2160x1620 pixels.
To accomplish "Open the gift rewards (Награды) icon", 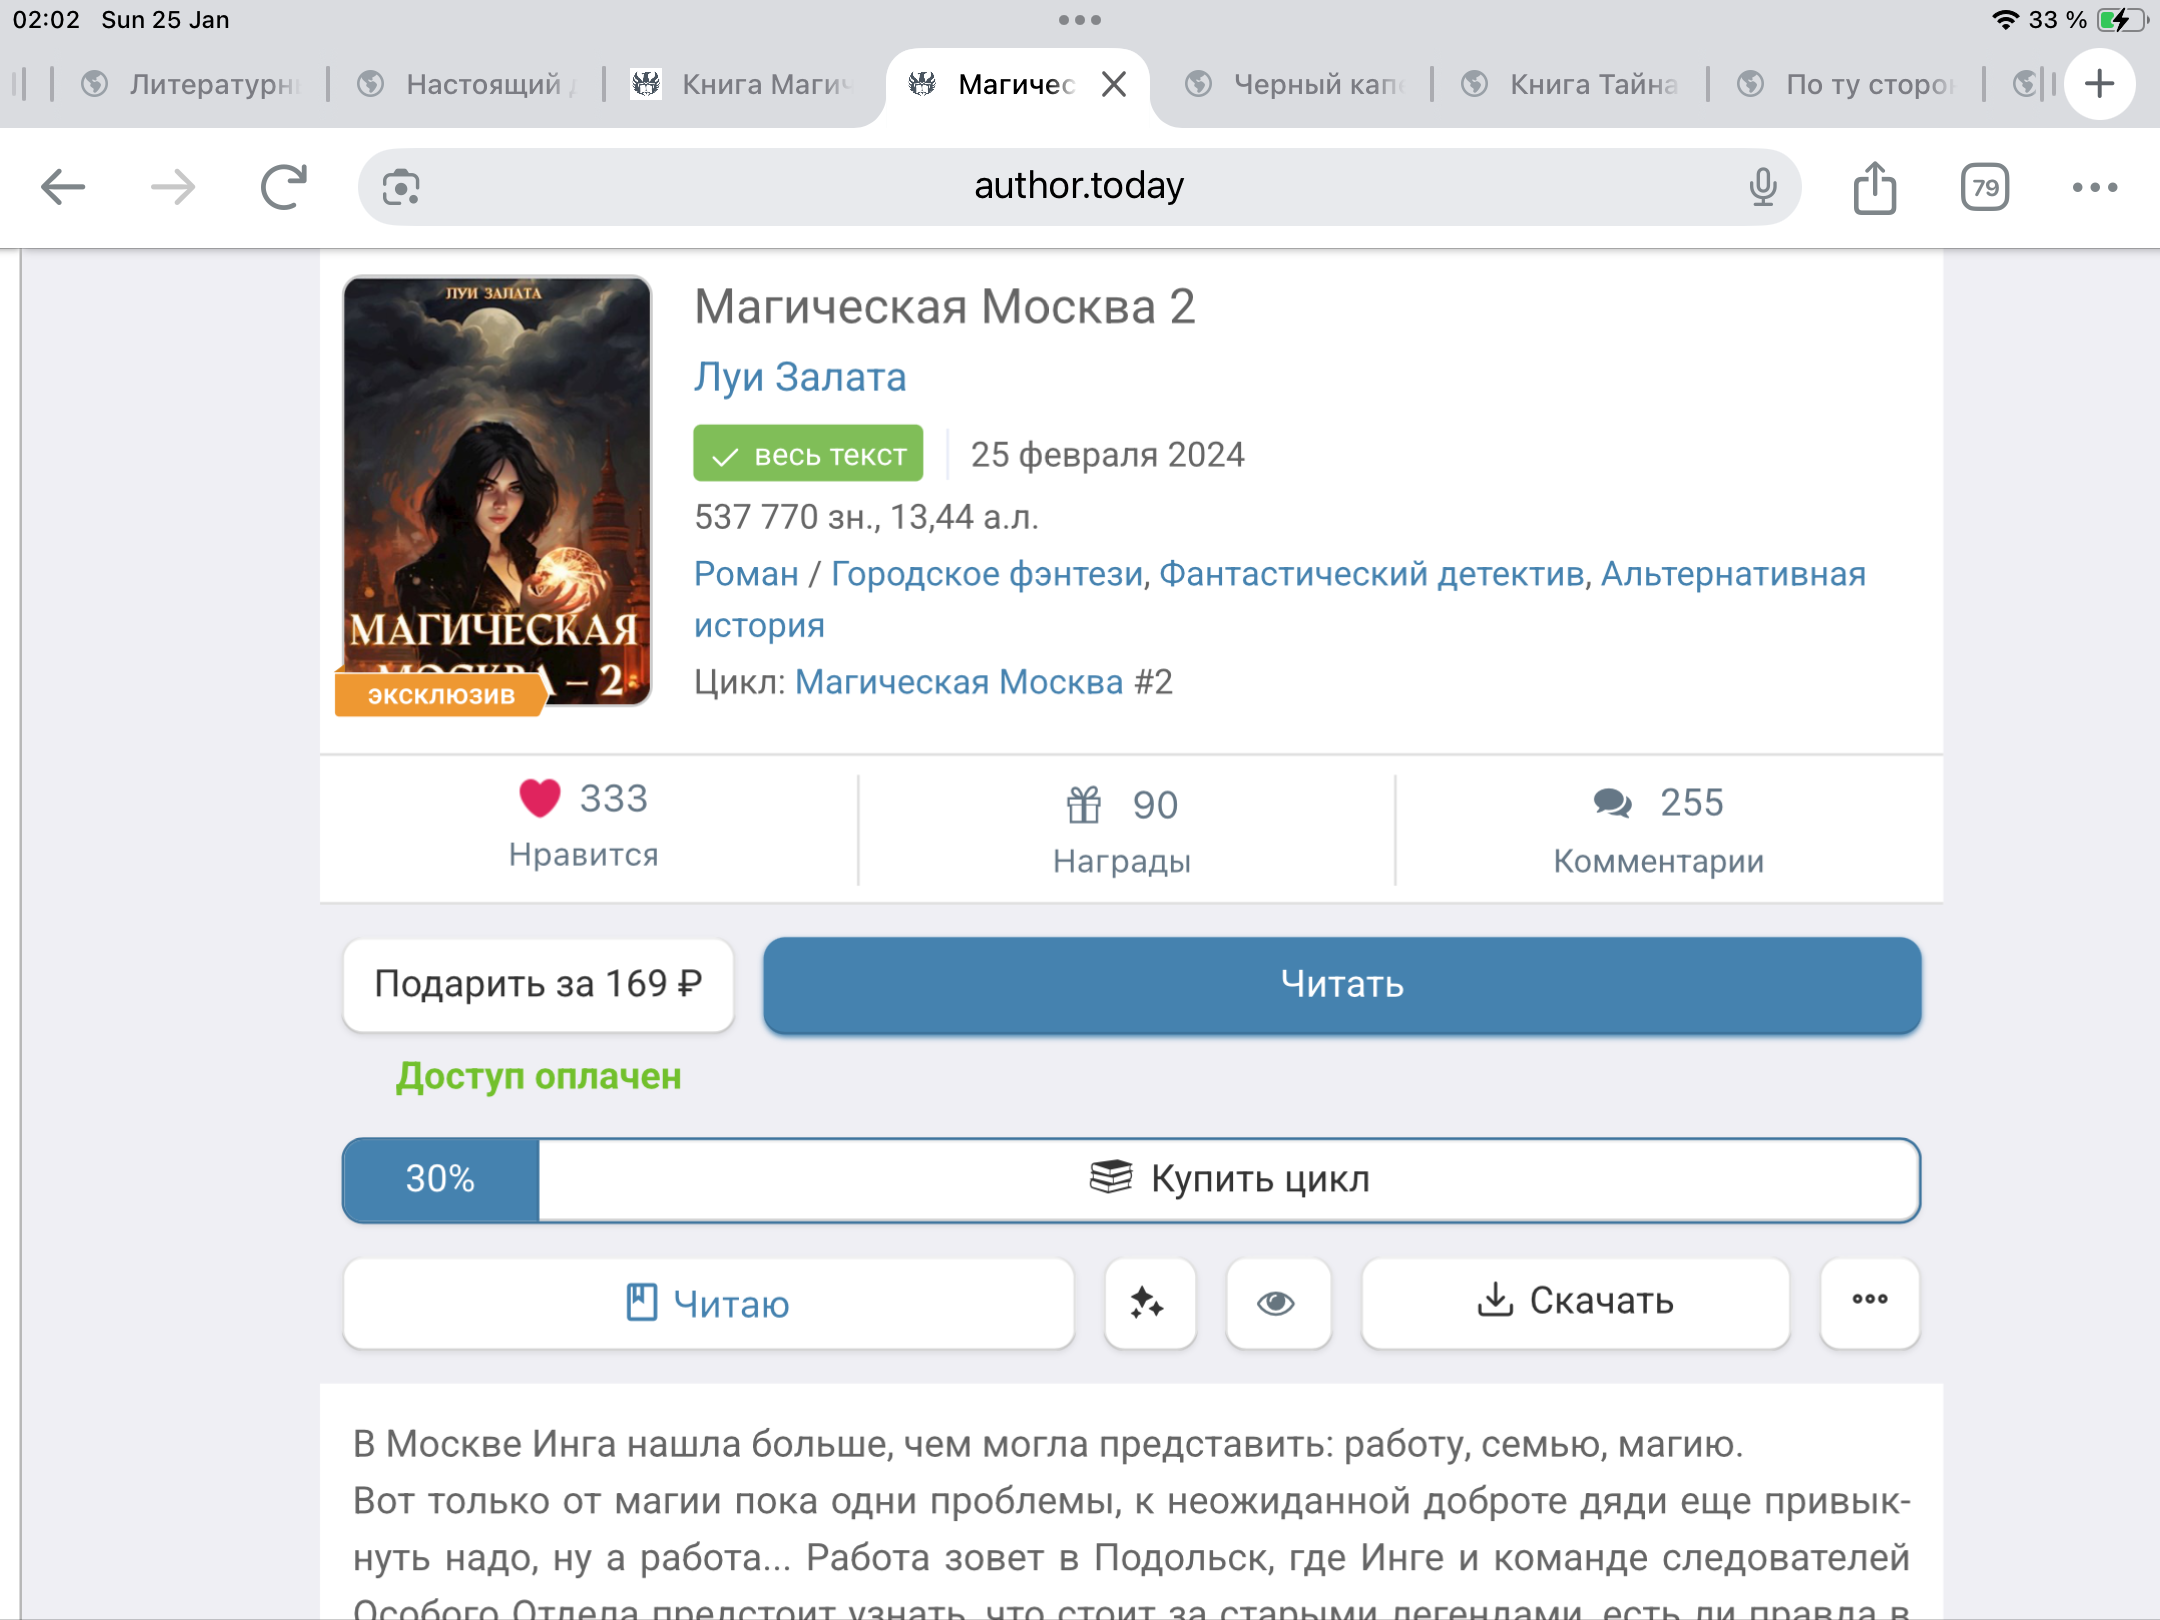I will tap(1084, 805).
